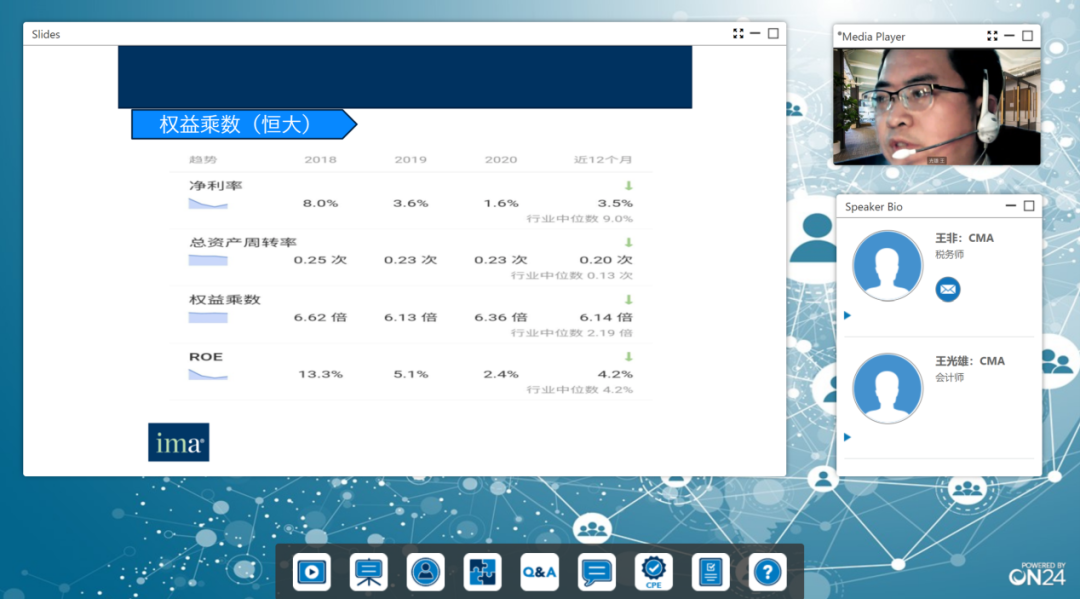Click the 王非 speaker avatar
This screenshot has width=1080, height=599.
[887, 265]
